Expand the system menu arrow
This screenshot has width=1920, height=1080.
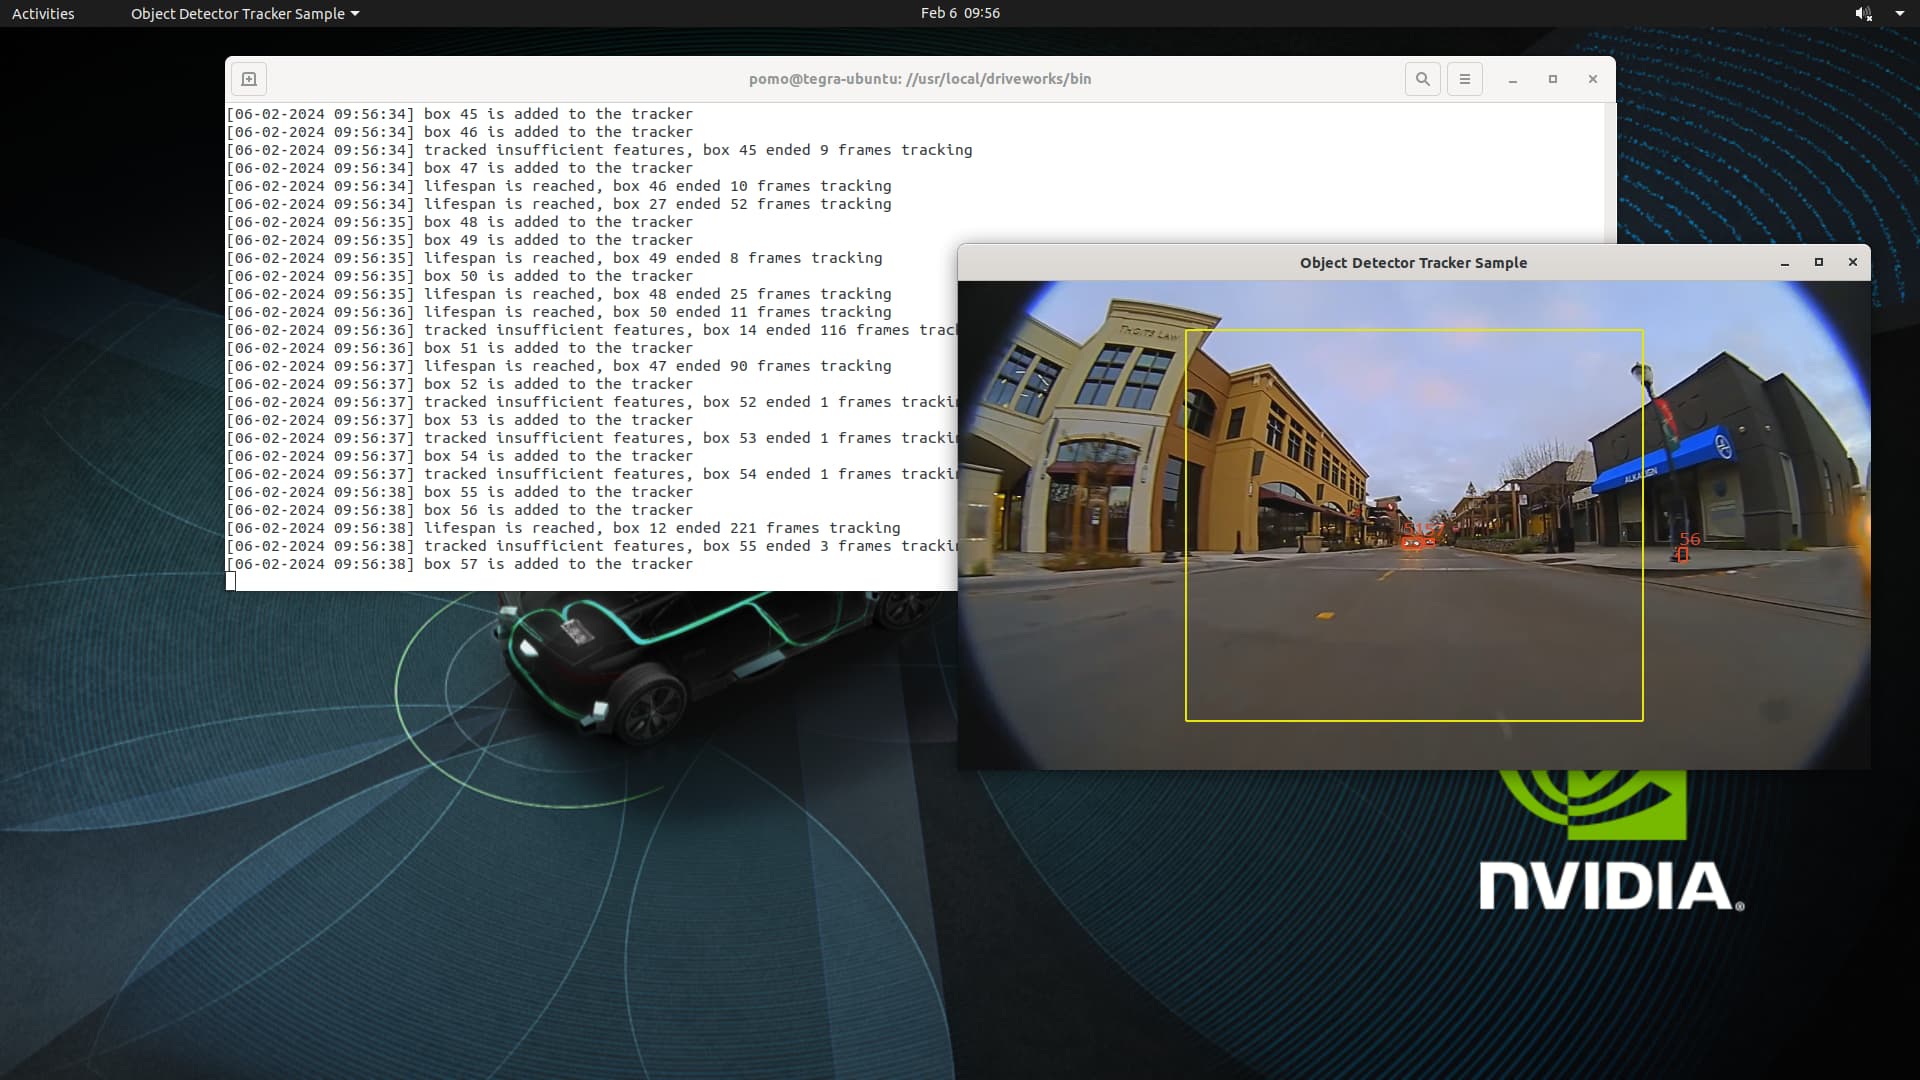click(x=1899, y=13)
